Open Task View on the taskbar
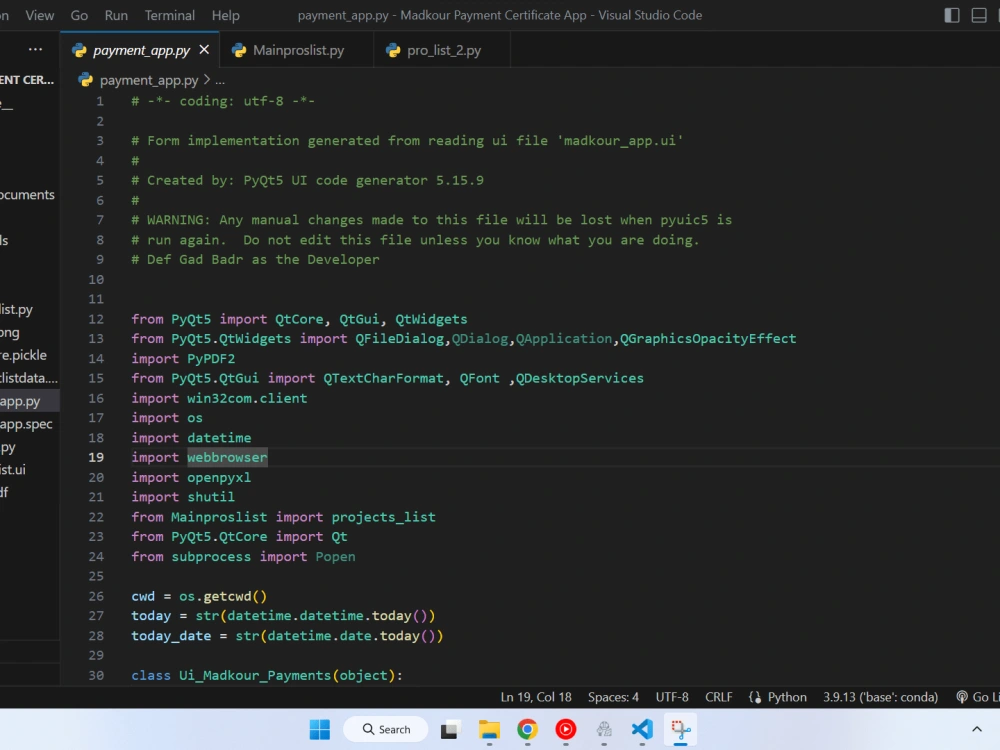The image size is (1000, 750). (450, 729)
